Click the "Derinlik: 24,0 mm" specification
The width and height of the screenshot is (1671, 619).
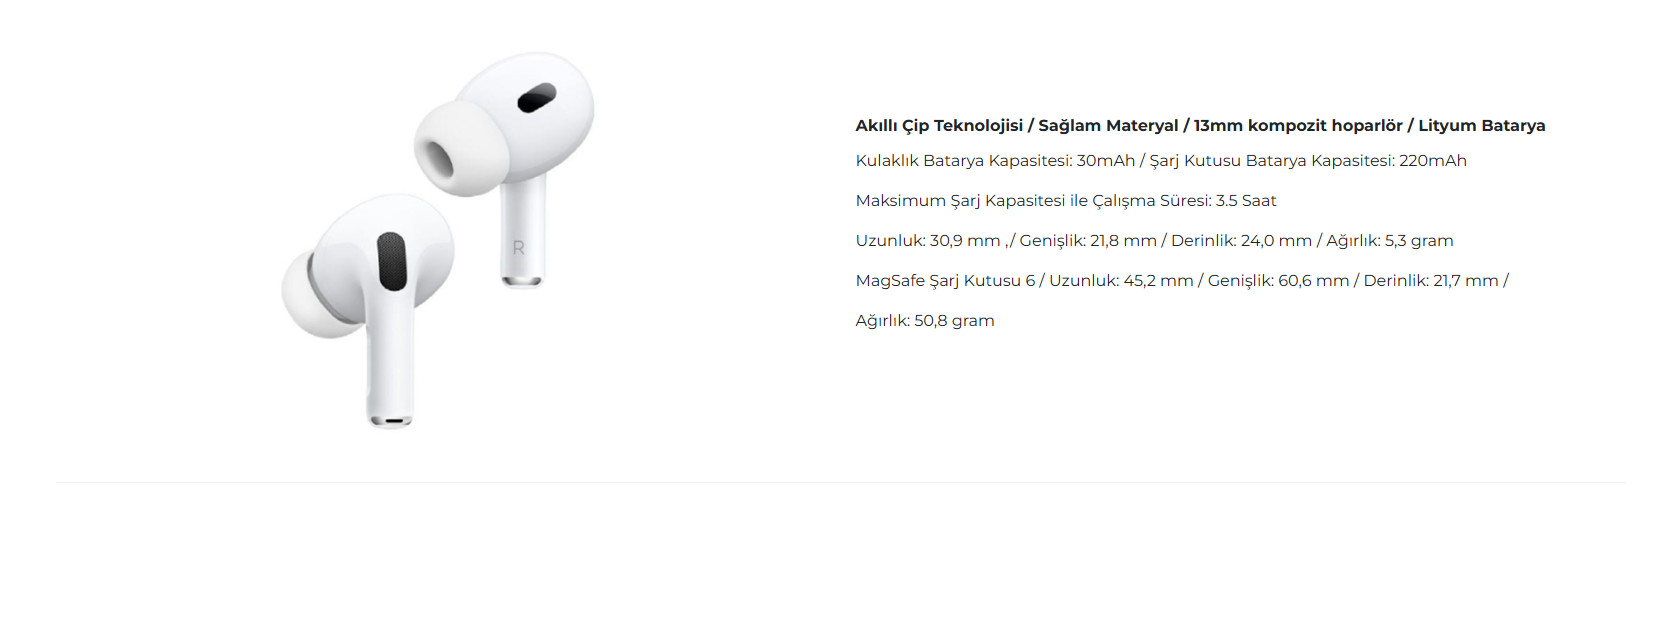coord(1241,241)
